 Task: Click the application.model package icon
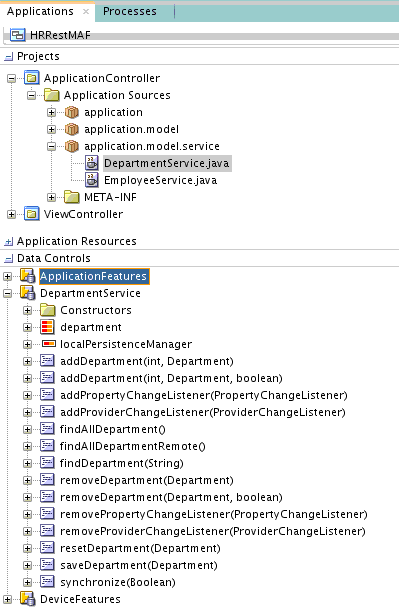point(72,129)
